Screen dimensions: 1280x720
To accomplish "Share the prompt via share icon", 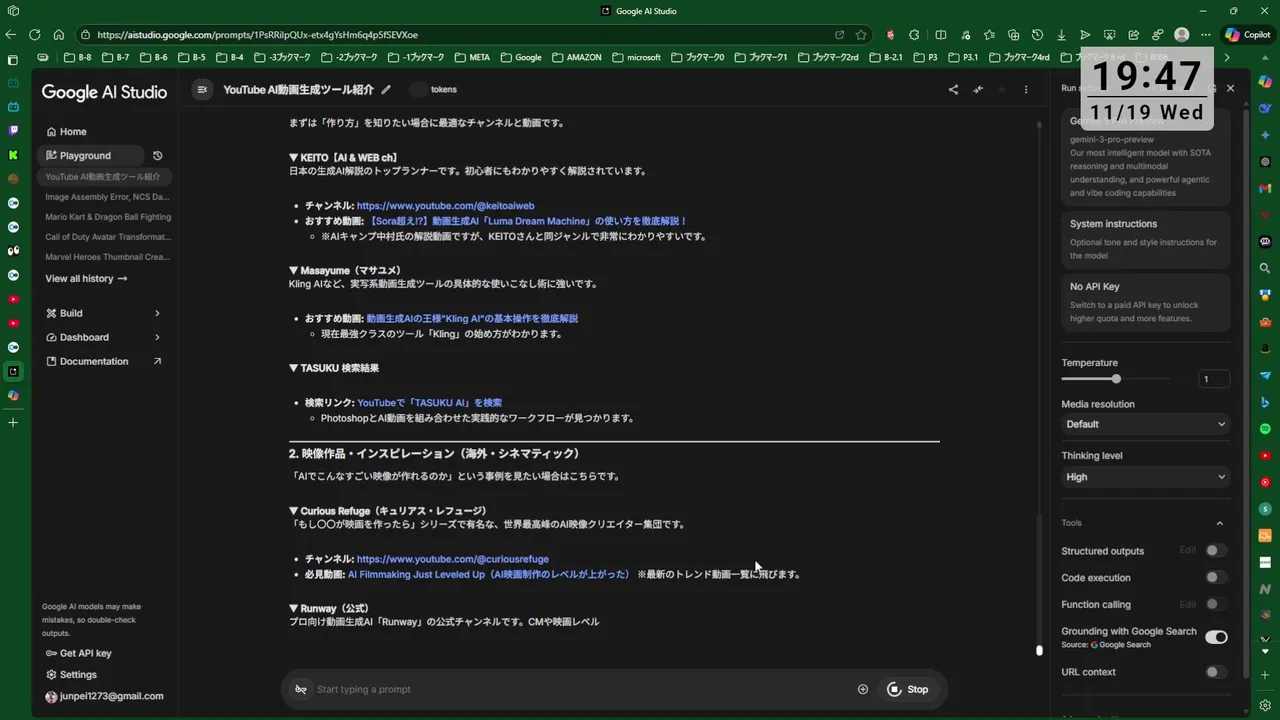I will [x=953, y=90].
